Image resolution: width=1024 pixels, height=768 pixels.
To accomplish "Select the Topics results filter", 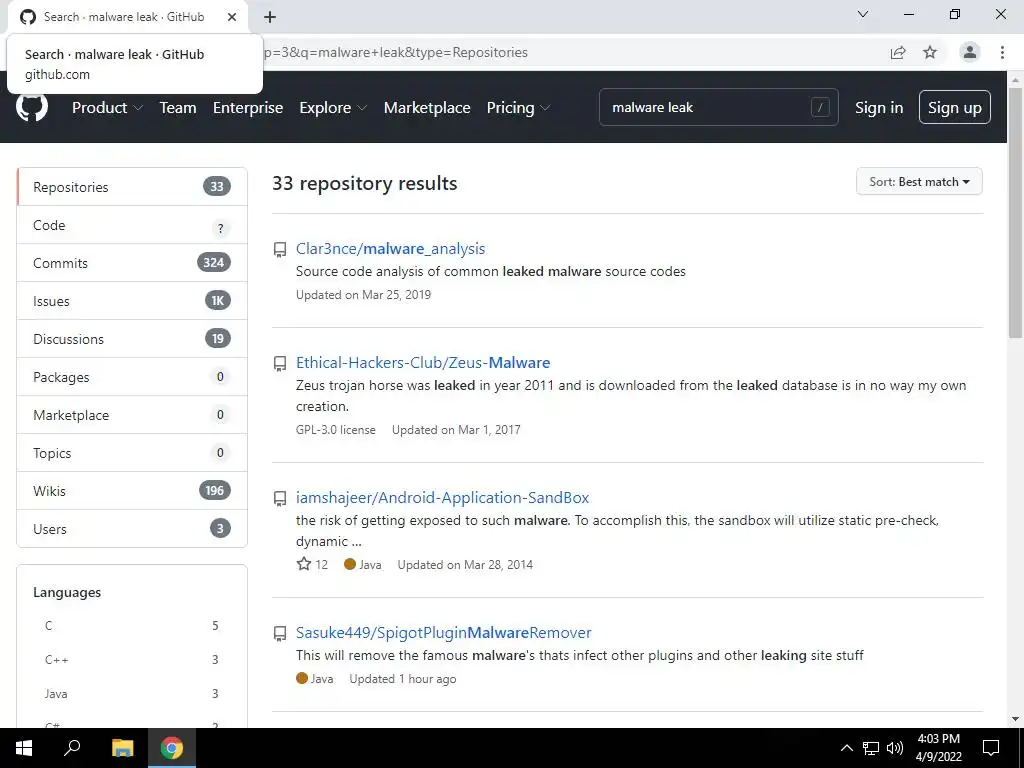I will [x=132, y=453].
